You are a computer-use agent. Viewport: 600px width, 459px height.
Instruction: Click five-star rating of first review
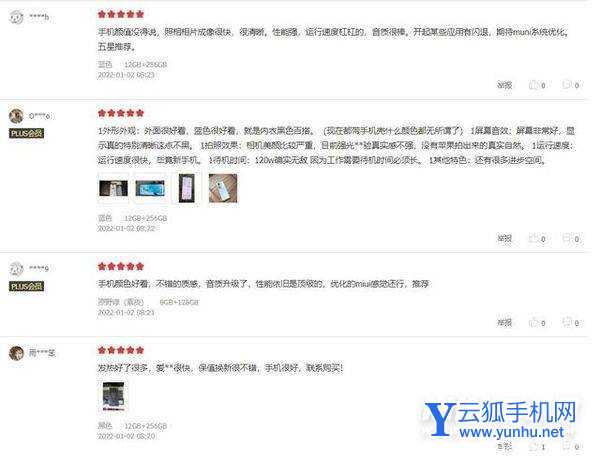(x=121, y=15)
